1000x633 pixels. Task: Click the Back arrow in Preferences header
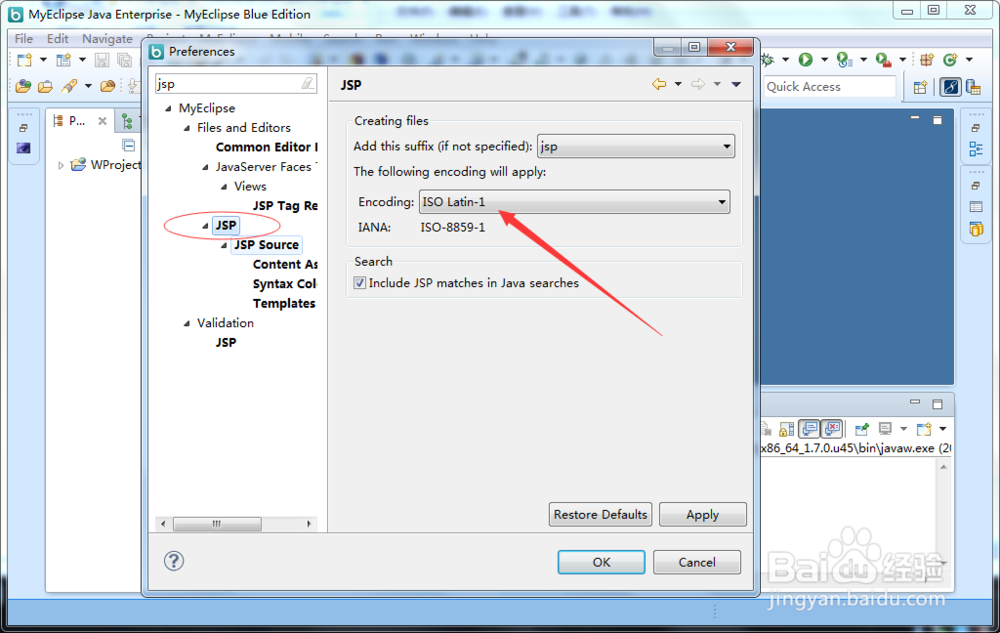[659, 84]
